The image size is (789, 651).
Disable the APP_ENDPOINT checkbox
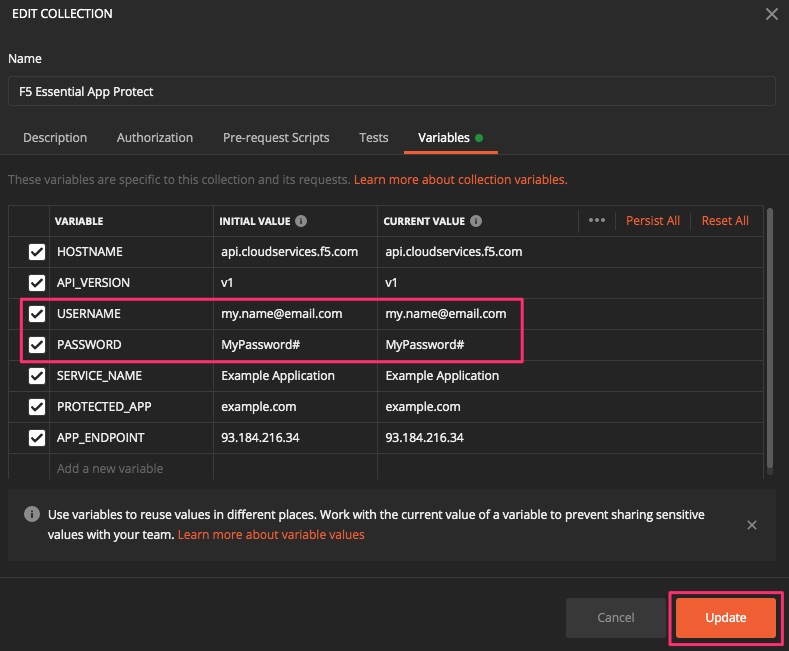click(37, 438)
